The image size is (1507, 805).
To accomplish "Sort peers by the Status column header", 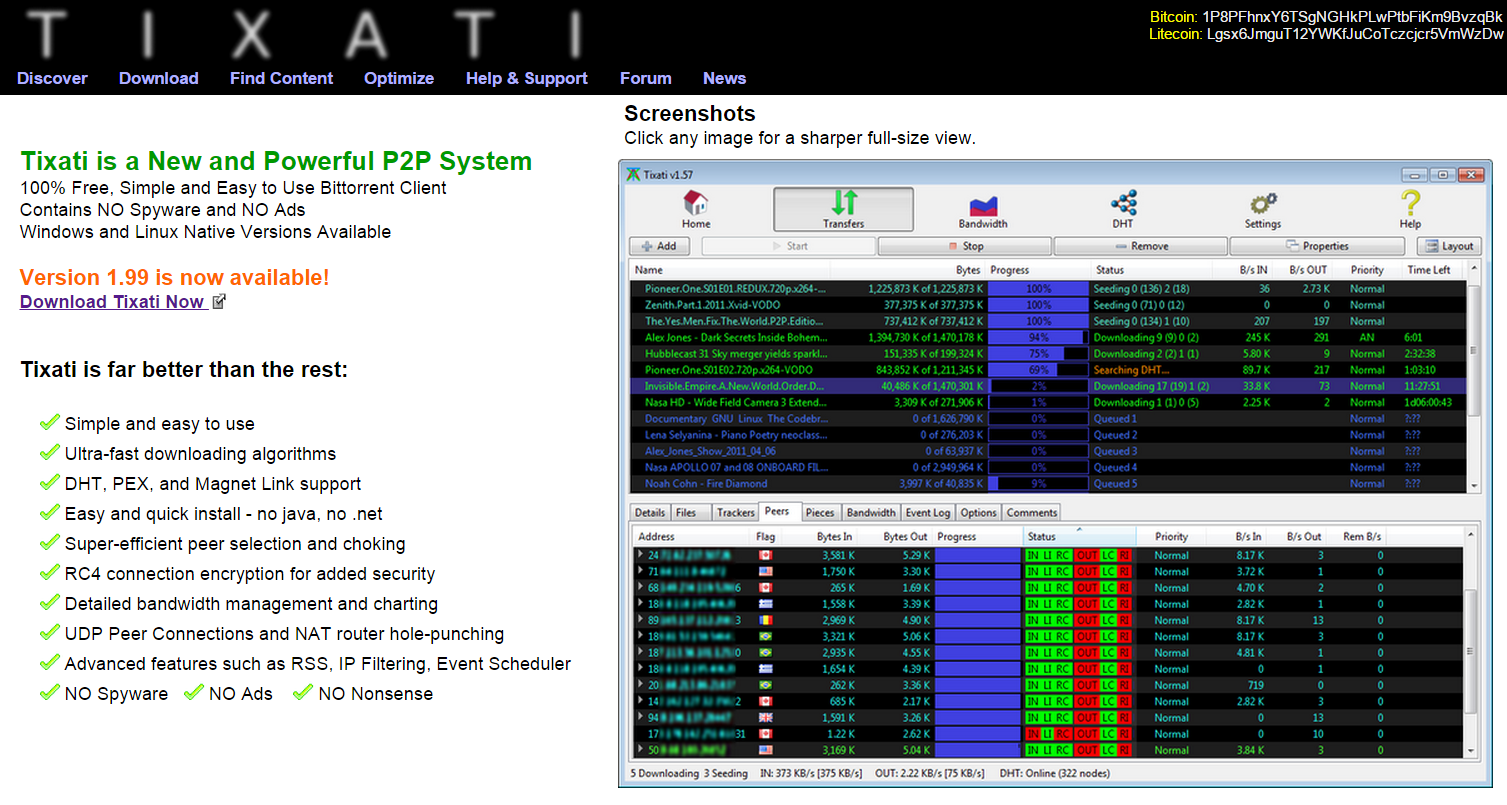I will pyautogui.click(x=1079, y=537).
